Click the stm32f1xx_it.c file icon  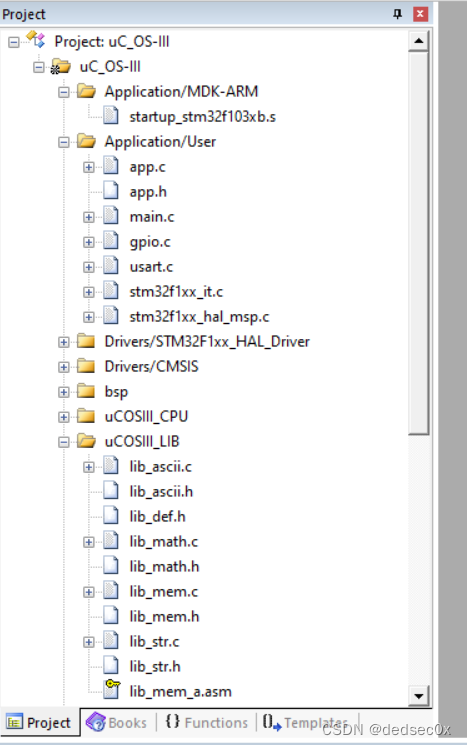coord(111,291)
